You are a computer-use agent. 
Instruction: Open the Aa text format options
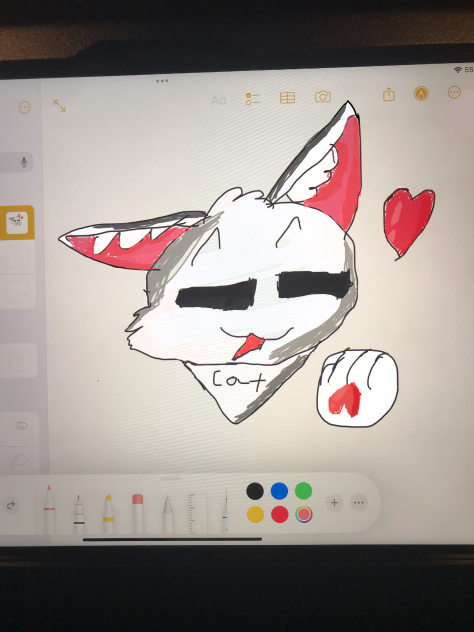coord(219,100)
